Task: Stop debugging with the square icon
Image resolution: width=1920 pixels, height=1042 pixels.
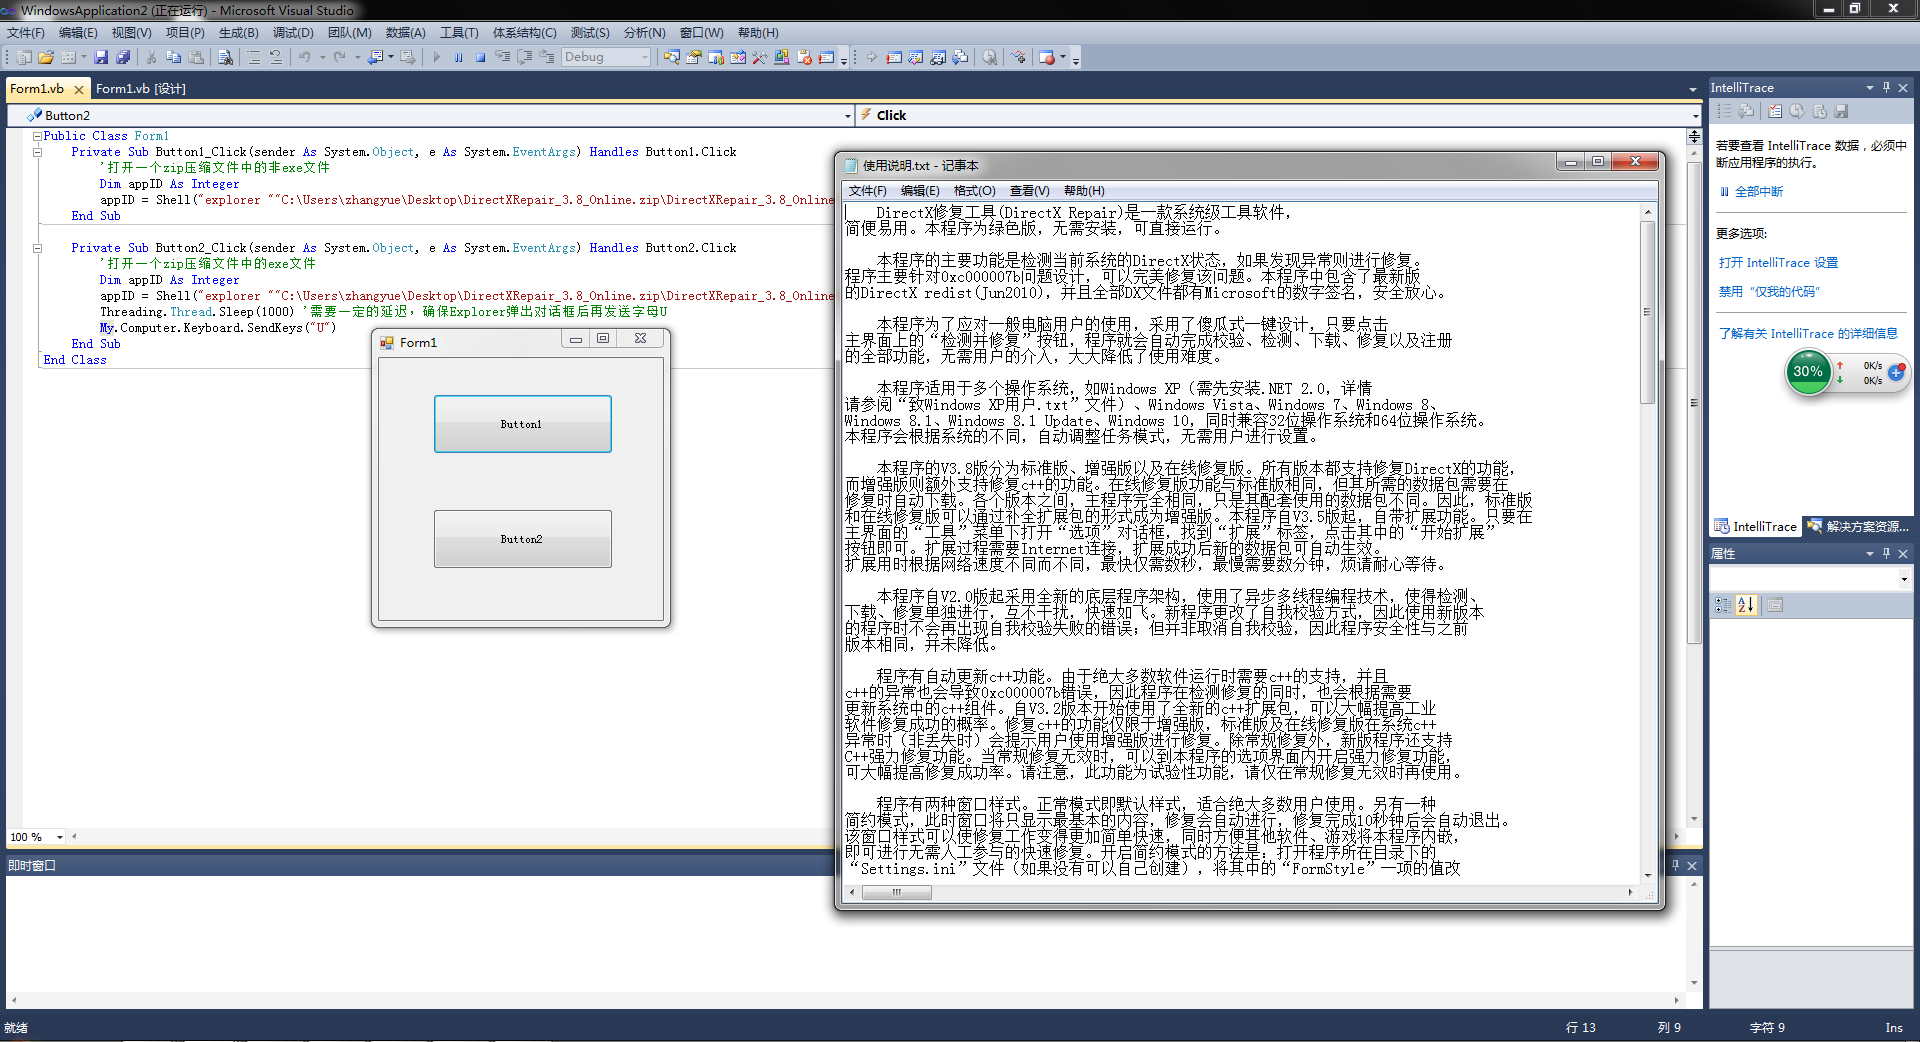Action: click(x=480, y=57)
